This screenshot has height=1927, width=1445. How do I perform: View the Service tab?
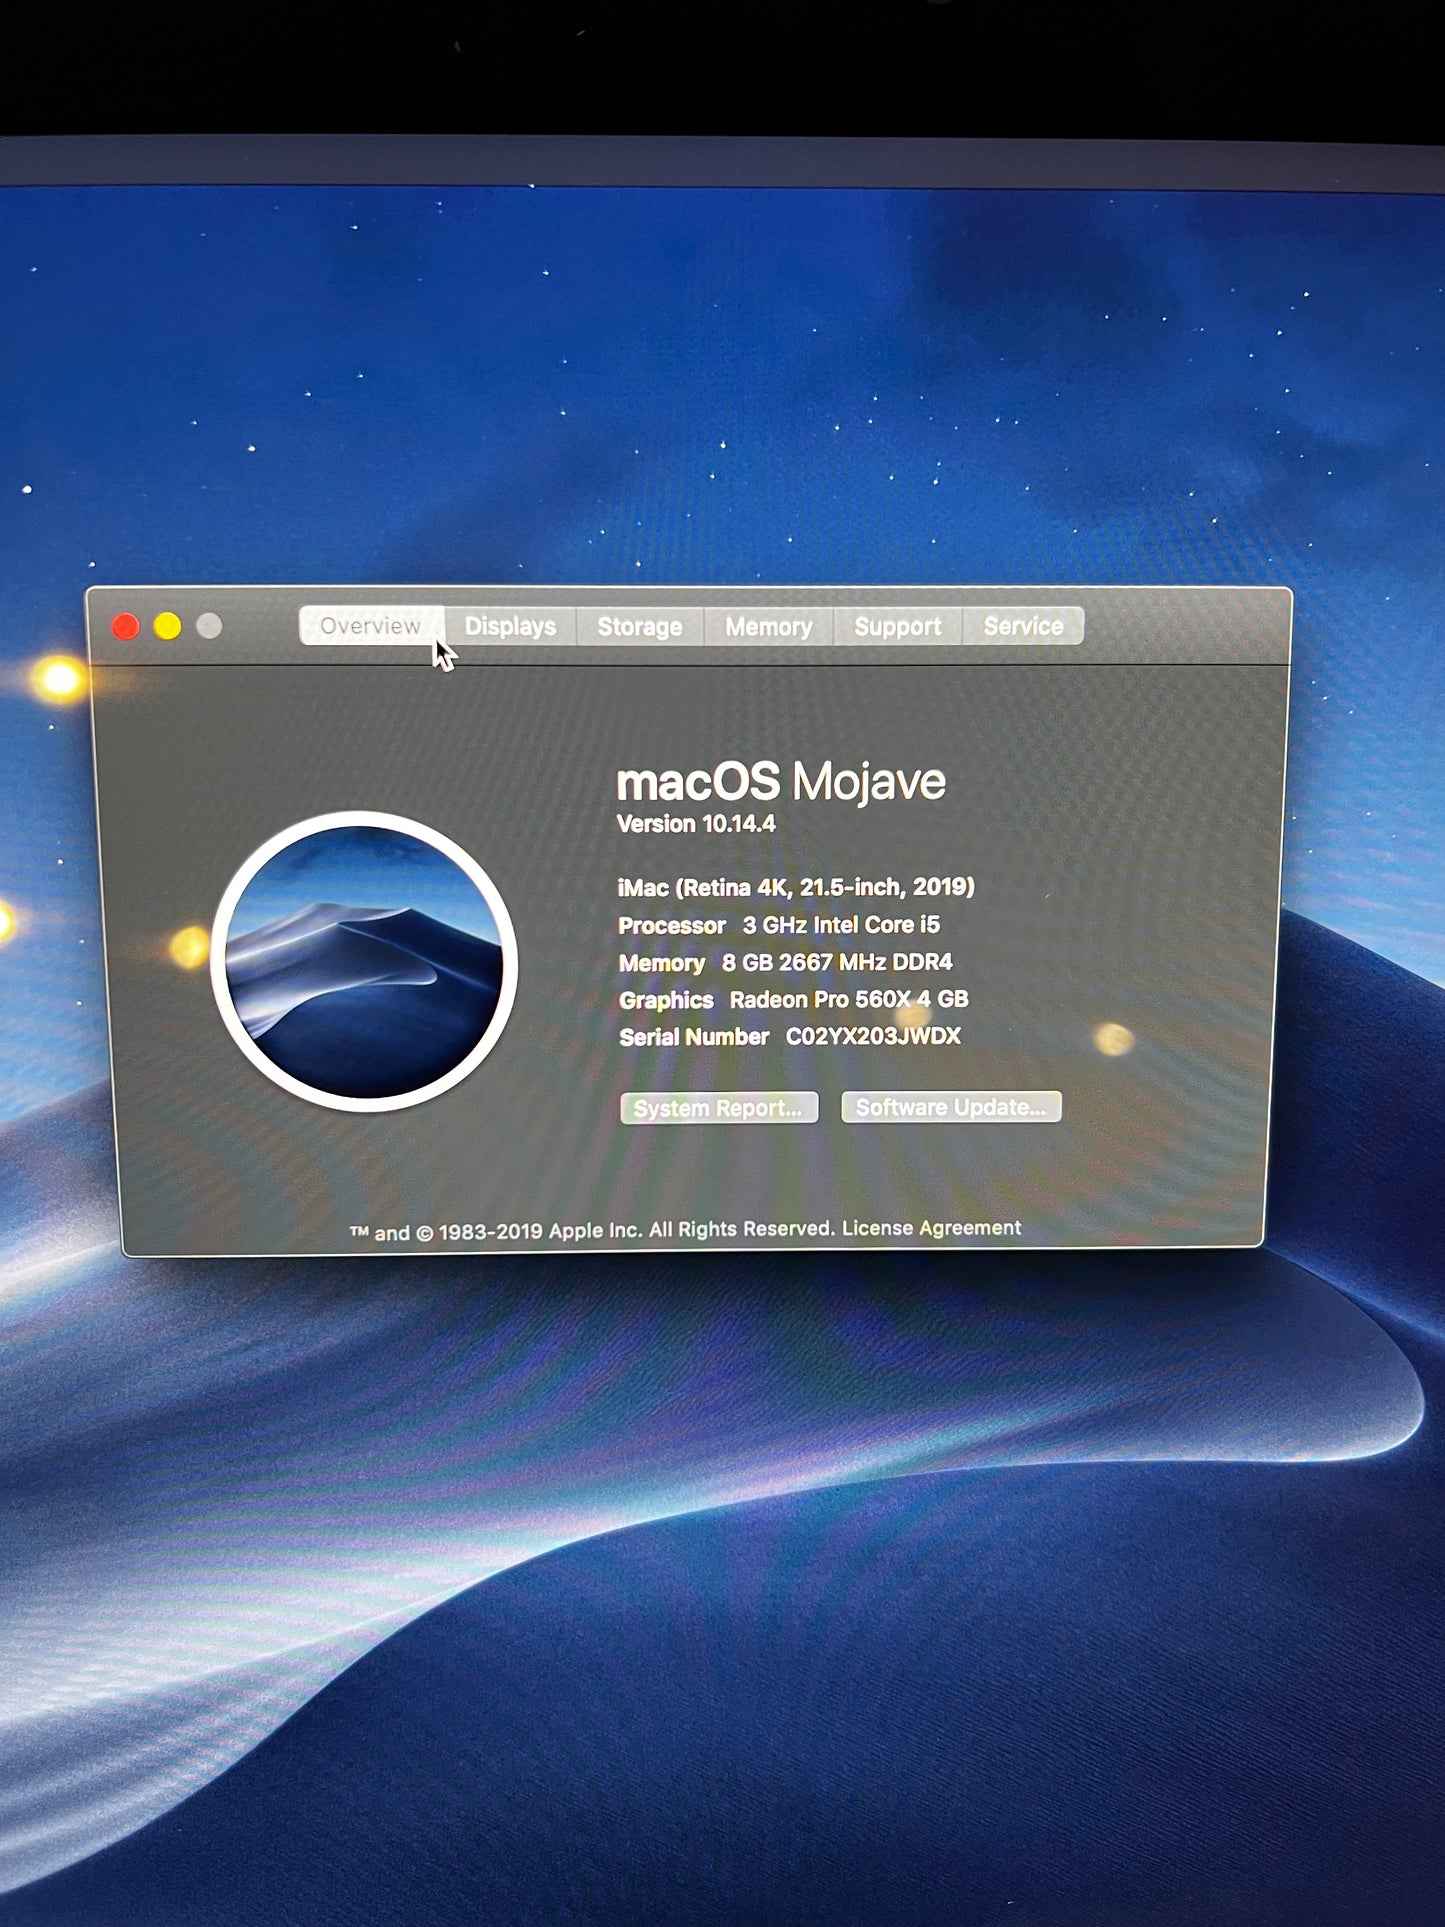tap(1023, 626)
